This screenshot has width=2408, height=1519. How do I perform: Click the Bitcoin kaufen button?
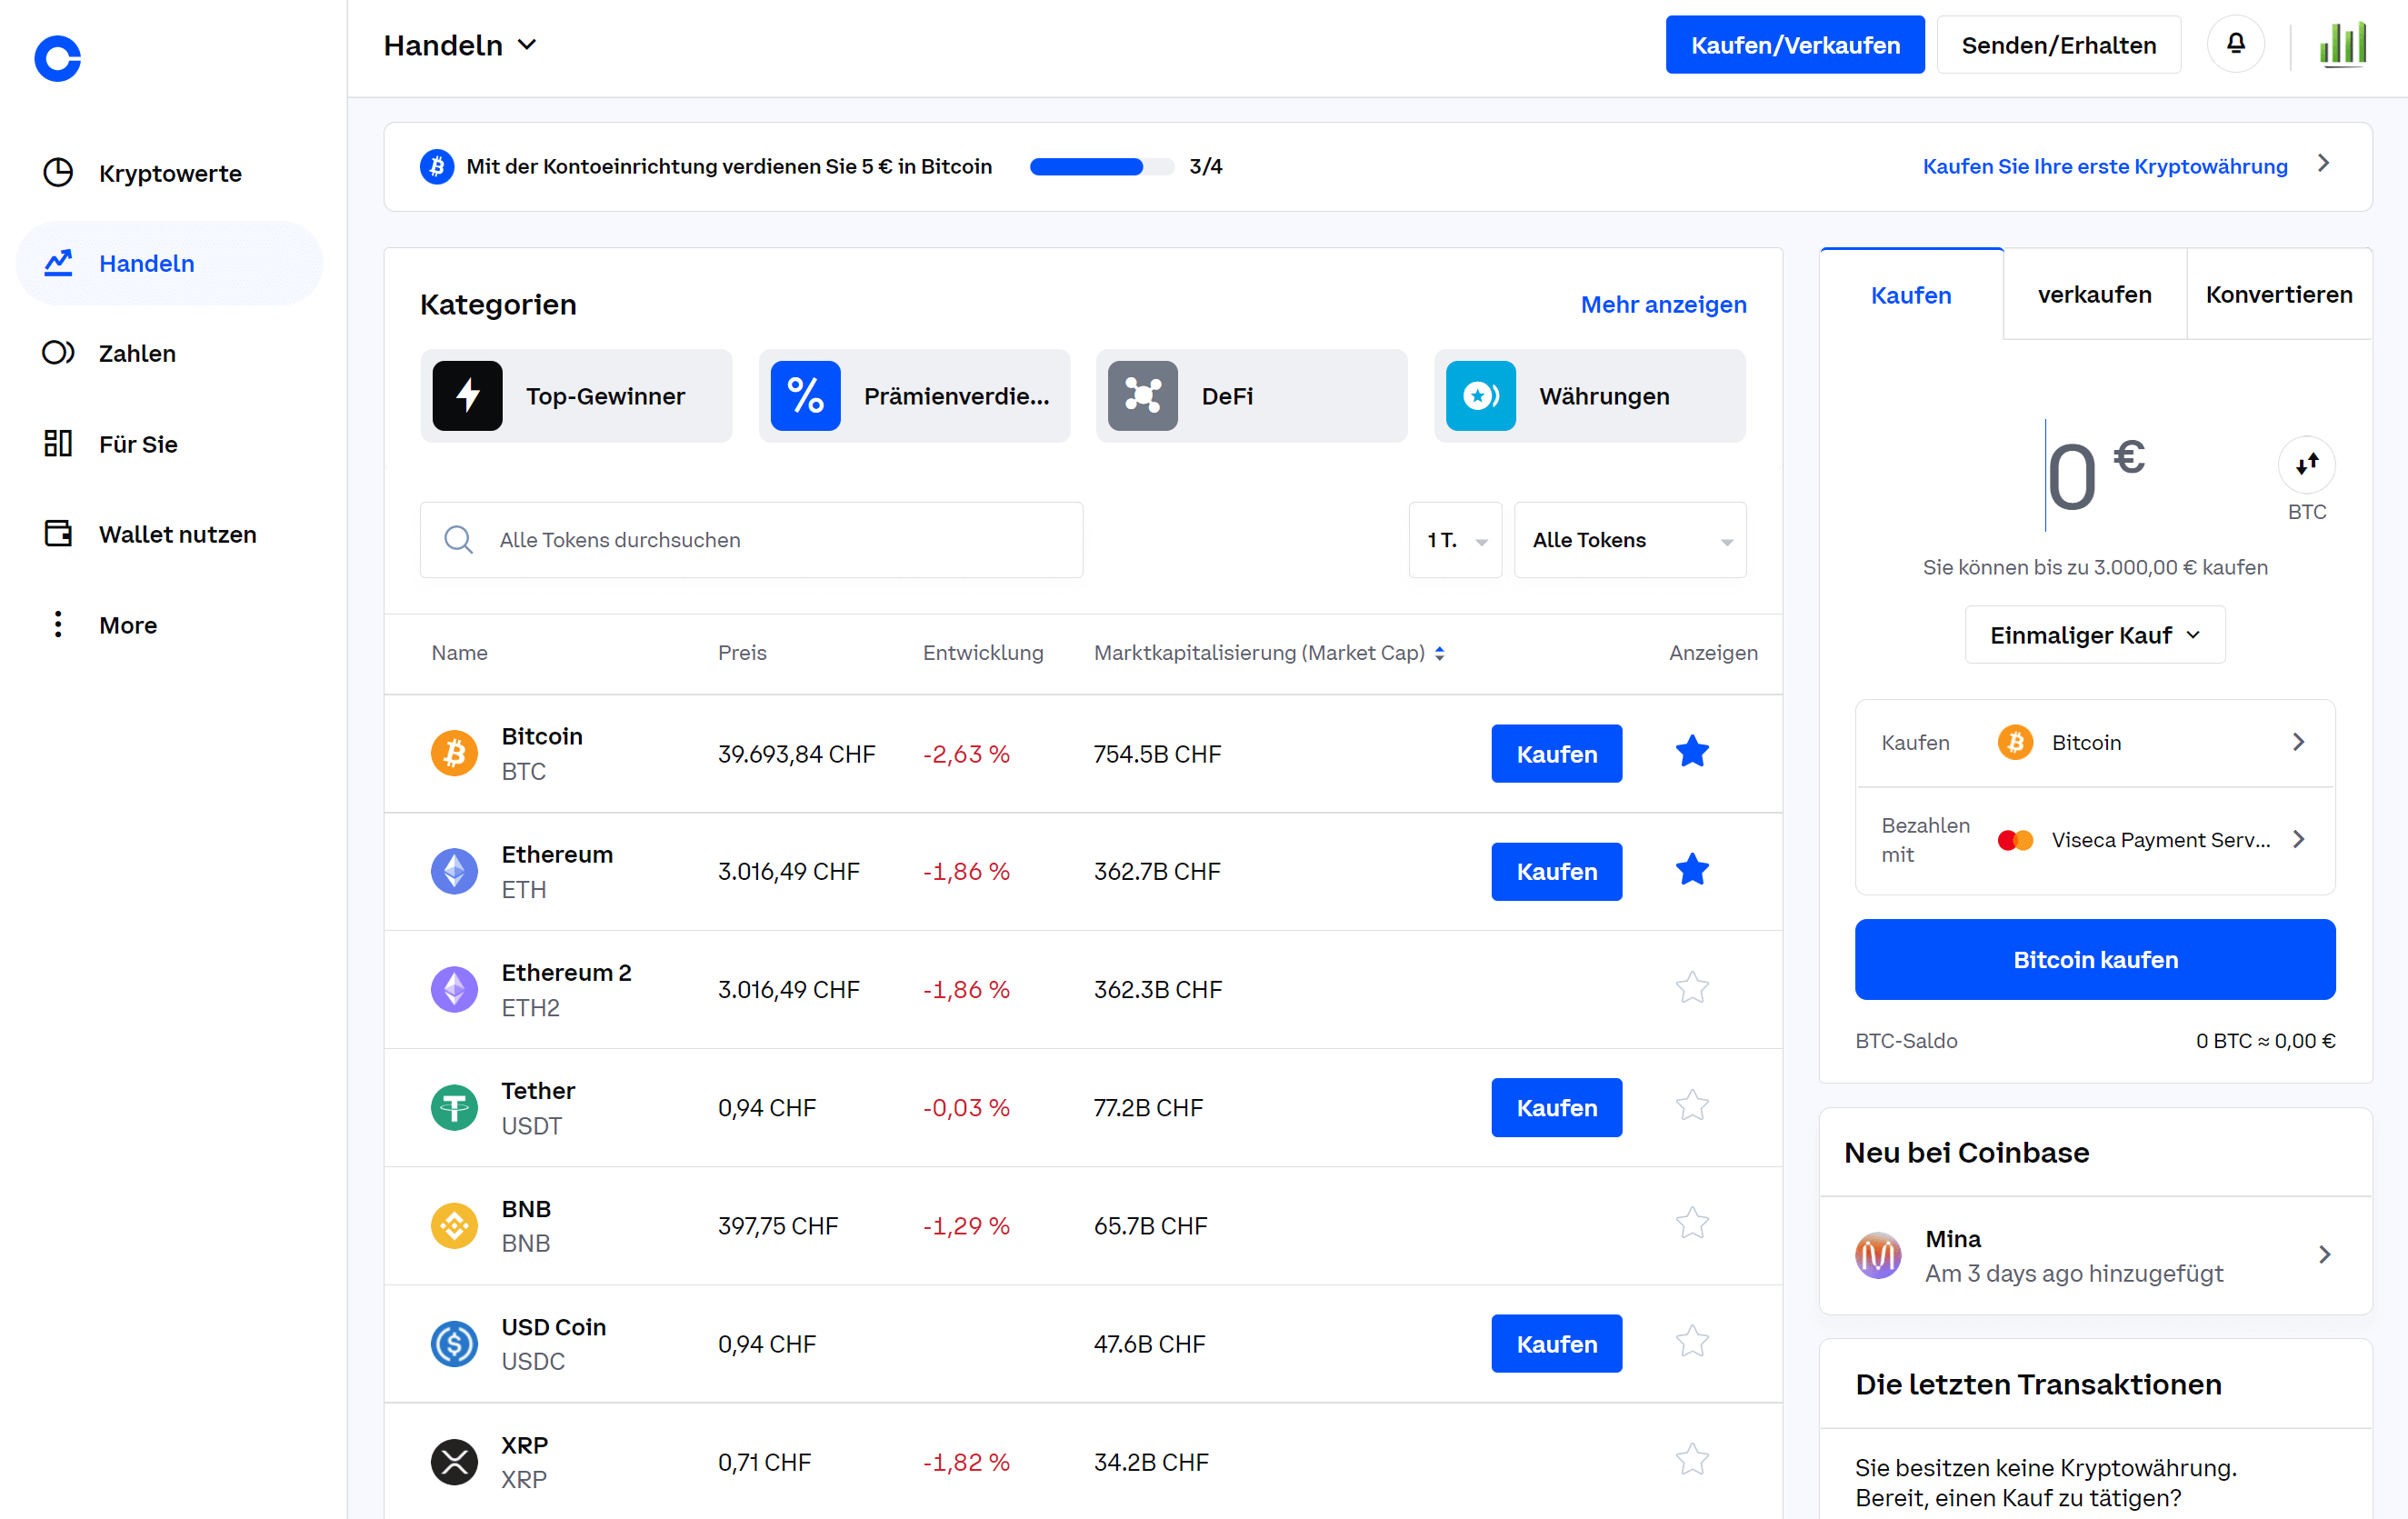[x=2094, y=959]
